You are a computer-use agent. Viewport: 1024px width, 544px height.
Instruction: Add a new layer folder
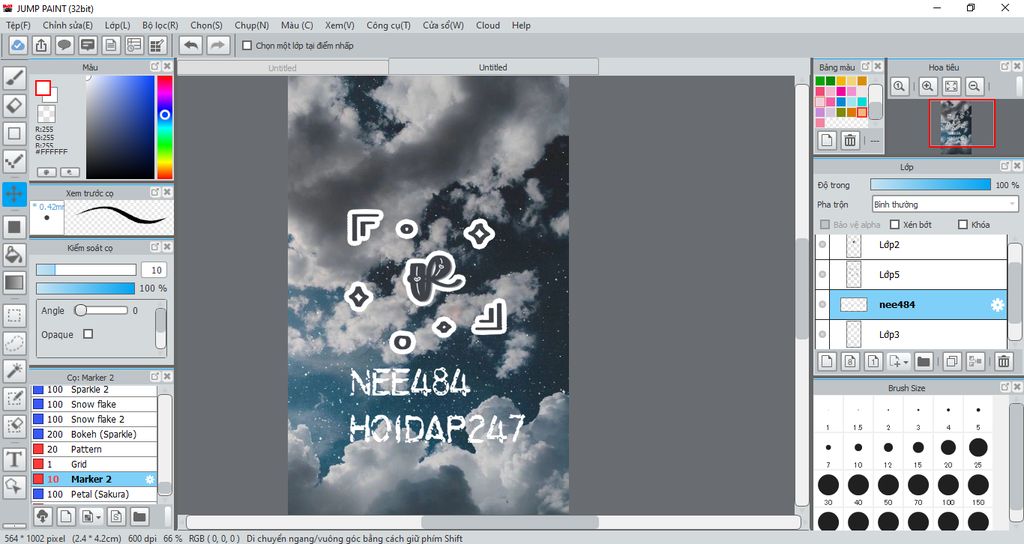(923, 361)
